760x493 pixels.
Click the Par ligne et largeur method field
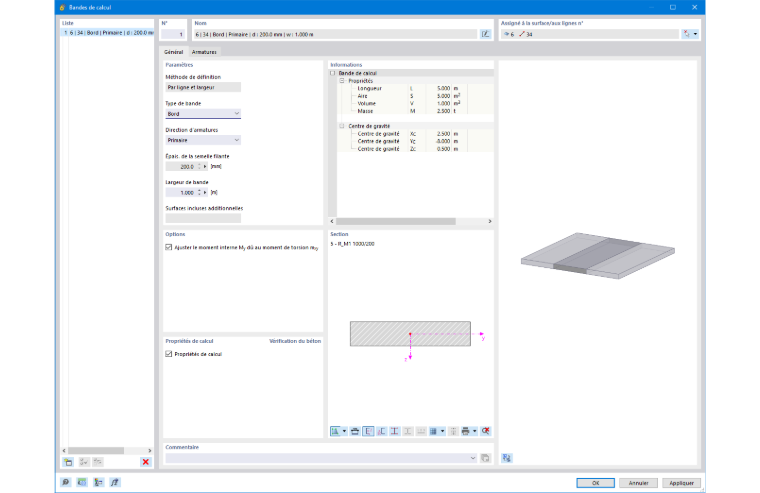pos(203,87)
